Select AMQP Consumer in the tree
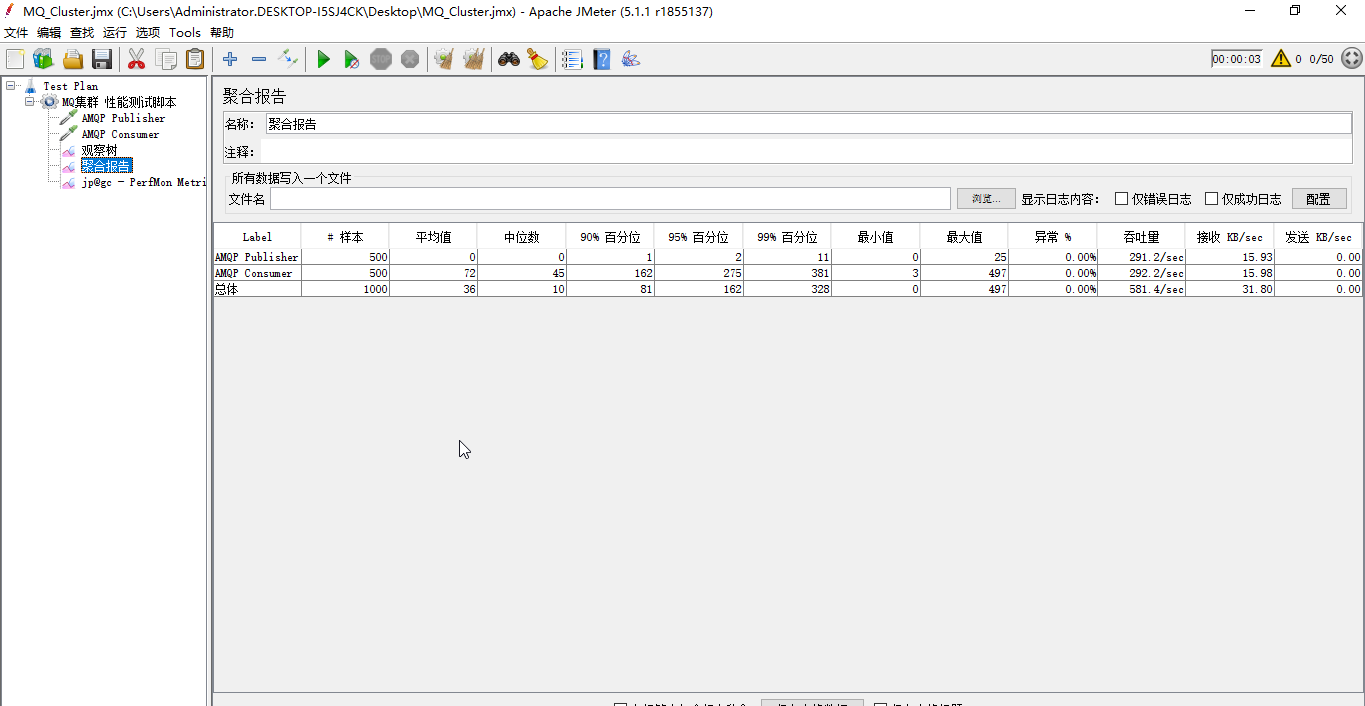Screen dimensions: 1365x706 120,134
